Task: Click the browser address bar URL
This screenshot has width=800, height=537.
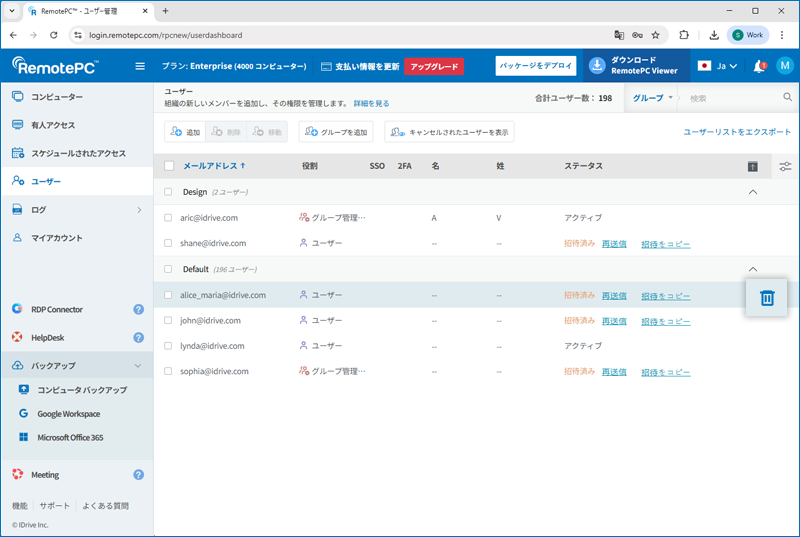Action: [166, 35]
